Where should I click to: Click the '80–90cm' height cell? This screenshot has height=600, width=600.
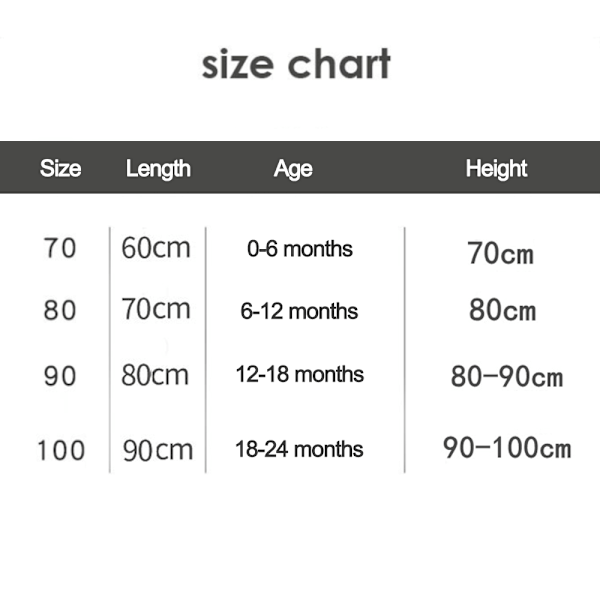507,376
